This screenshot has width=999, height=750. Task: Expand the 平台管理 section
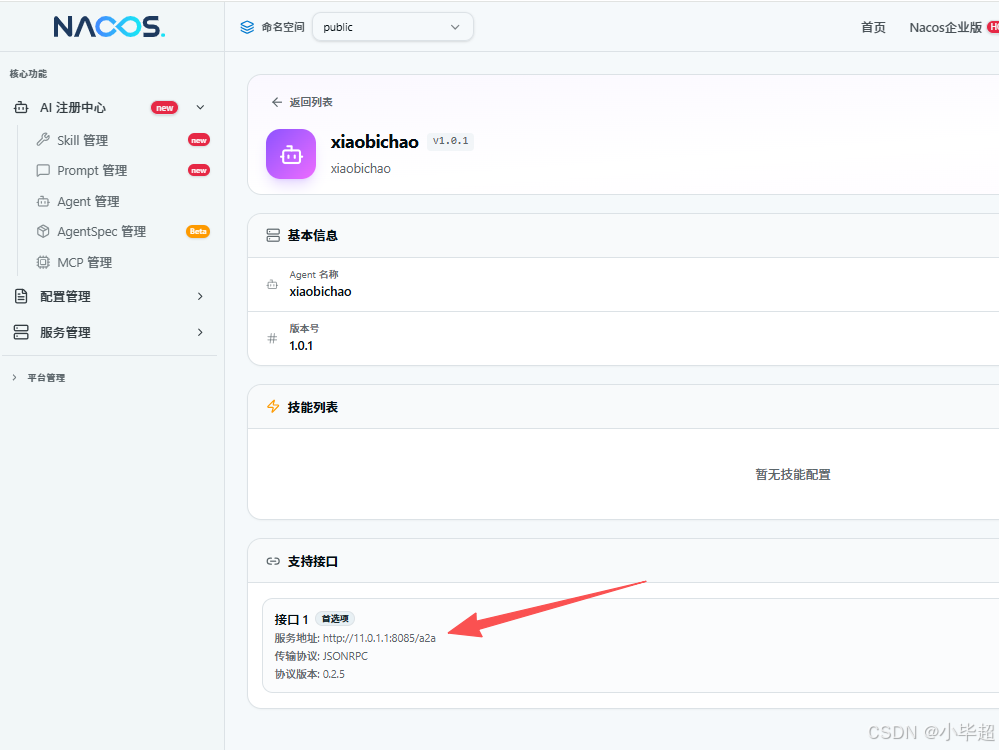click(39, 378)
